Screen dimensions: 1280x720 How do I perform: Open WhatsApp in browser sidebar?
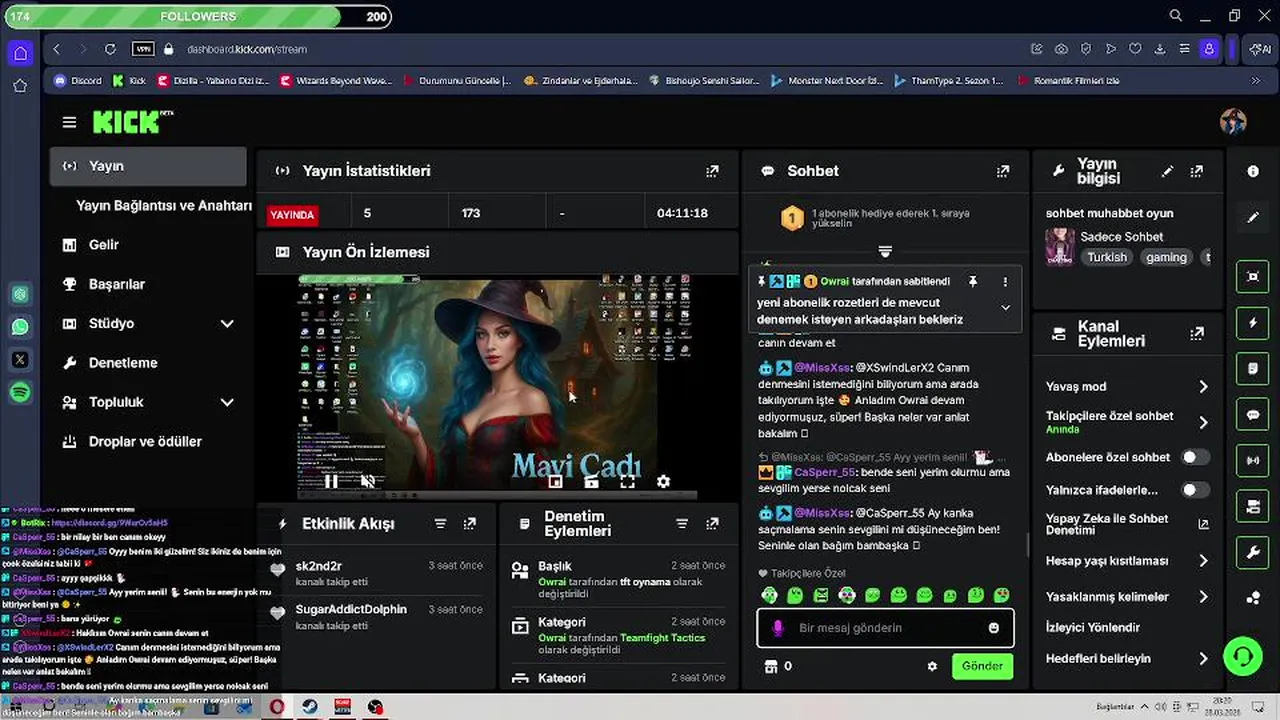point(20,327)
